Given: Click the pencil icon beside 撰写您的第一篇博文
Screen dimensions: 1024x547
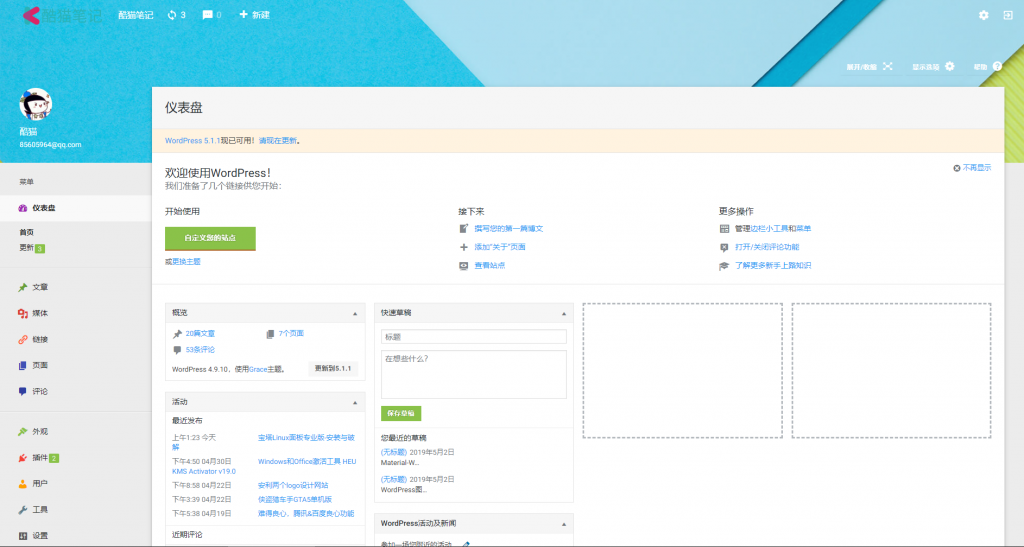Looking at the screenshot, I should pyautogui.click(x=464, y=228).
